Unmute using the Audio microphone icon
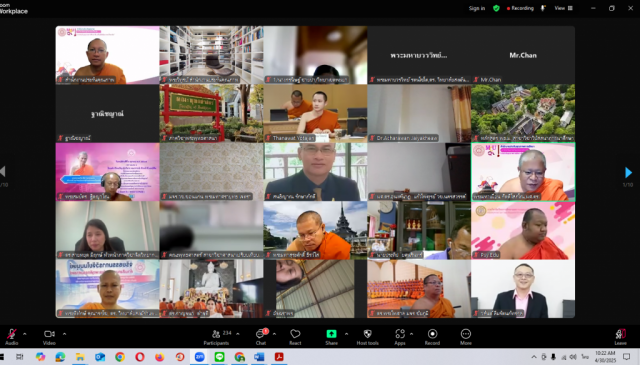 click(x=12, y=334)
